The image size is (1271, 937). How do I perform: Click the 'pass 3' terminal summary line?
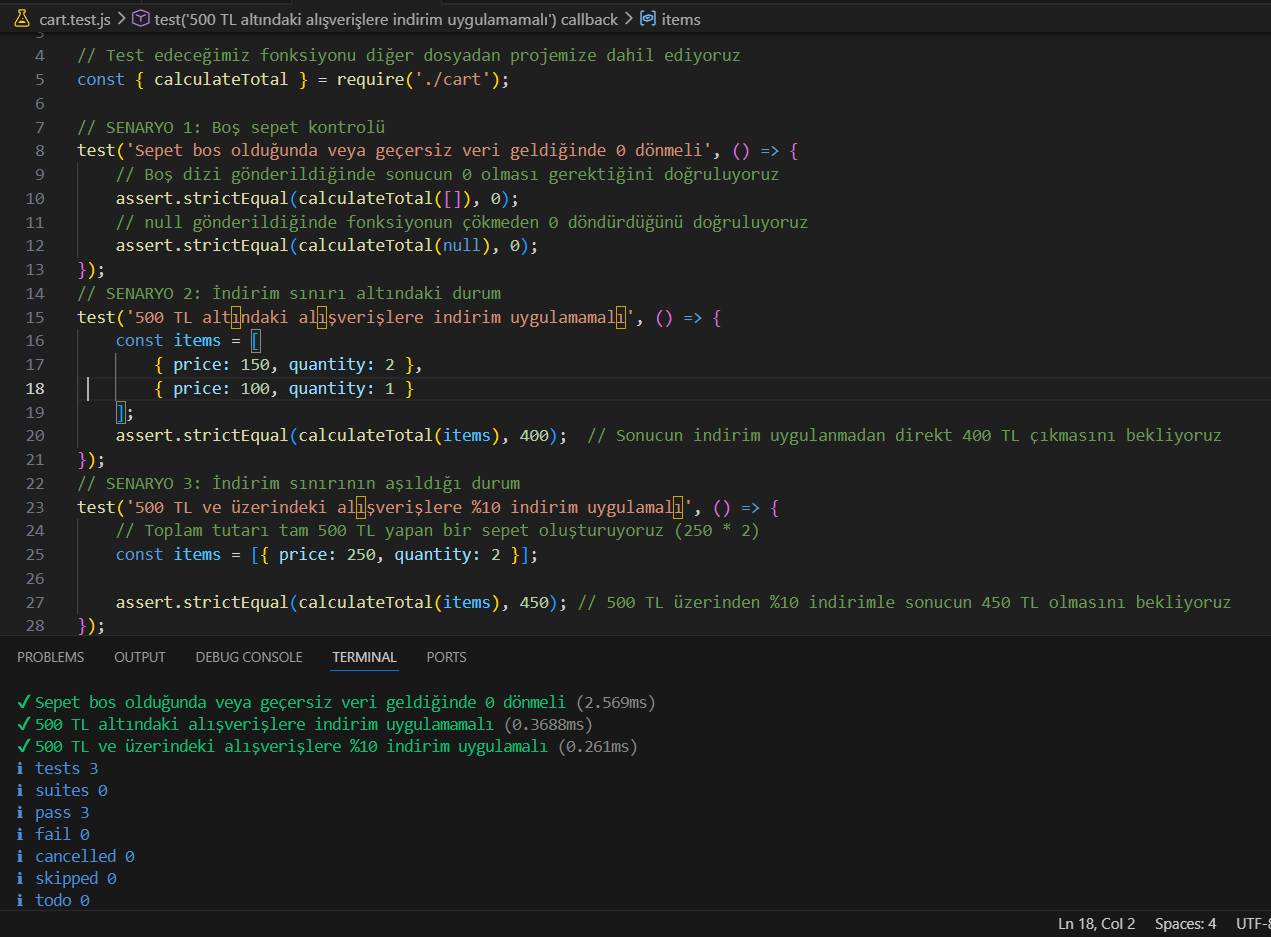point(53,812)
